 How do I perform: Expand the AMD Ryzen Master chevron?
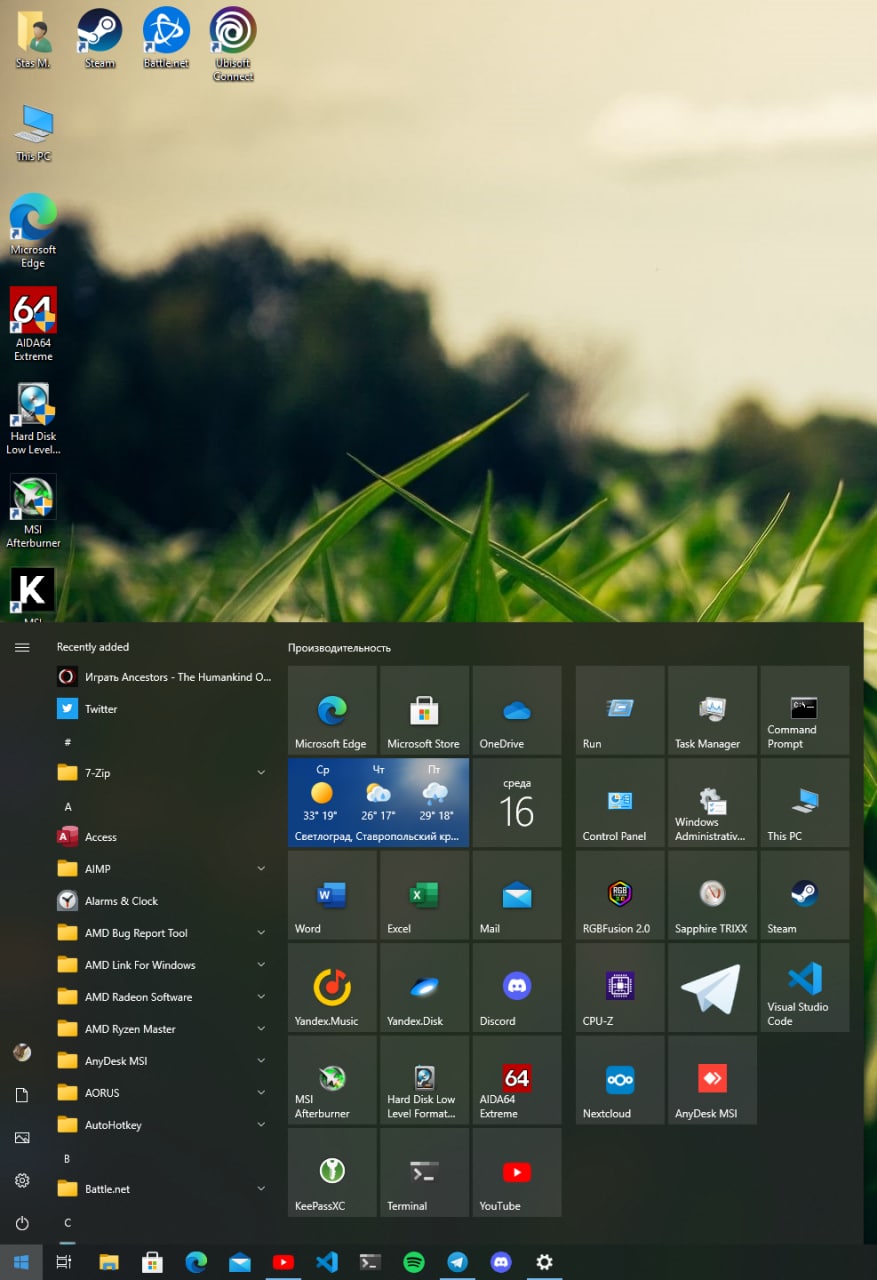point(261,1029)
